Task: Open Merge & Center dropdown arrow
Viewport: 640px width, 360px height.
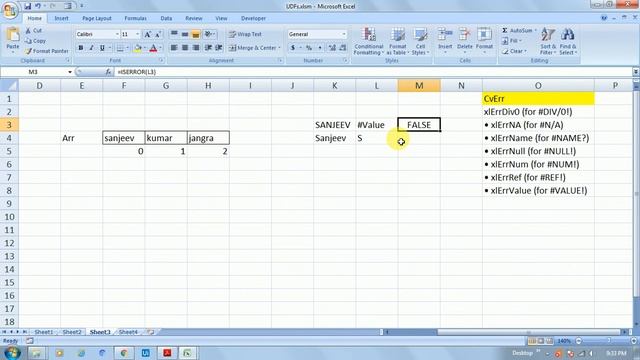Action: point(280,48)
